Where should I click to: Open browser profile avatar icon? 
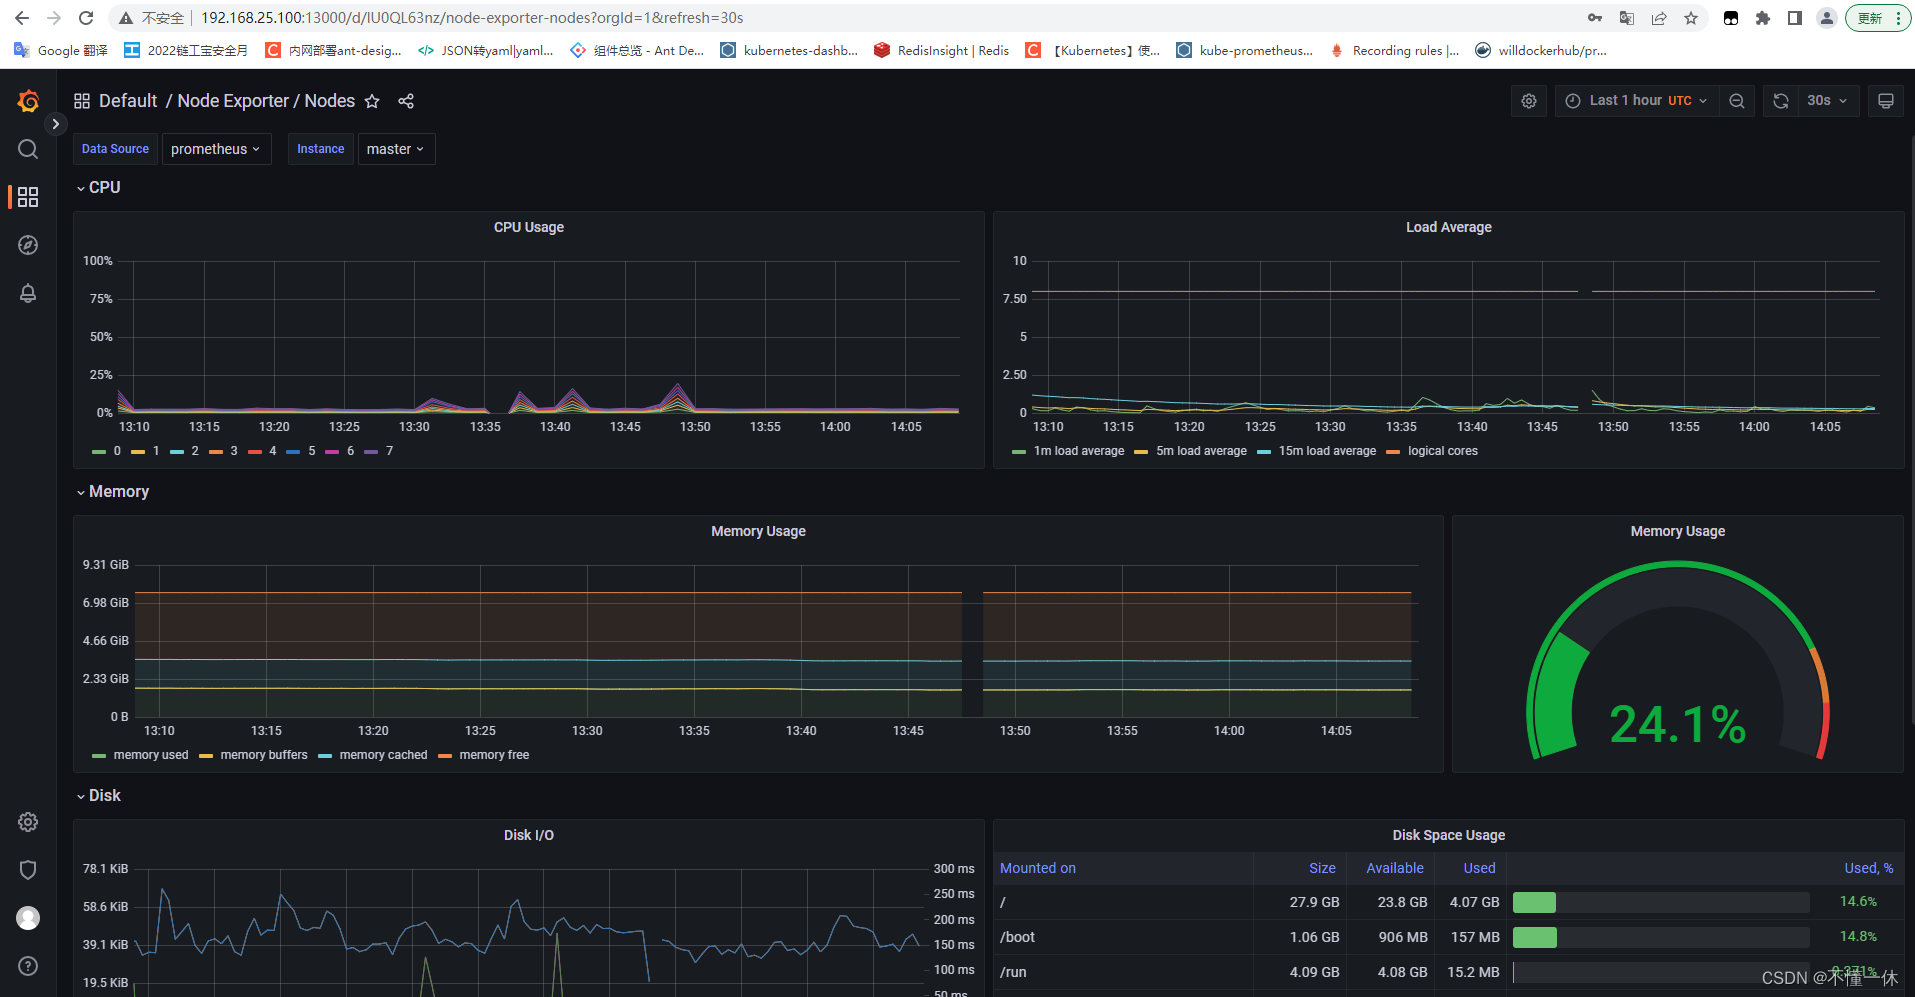[1827, 18]
